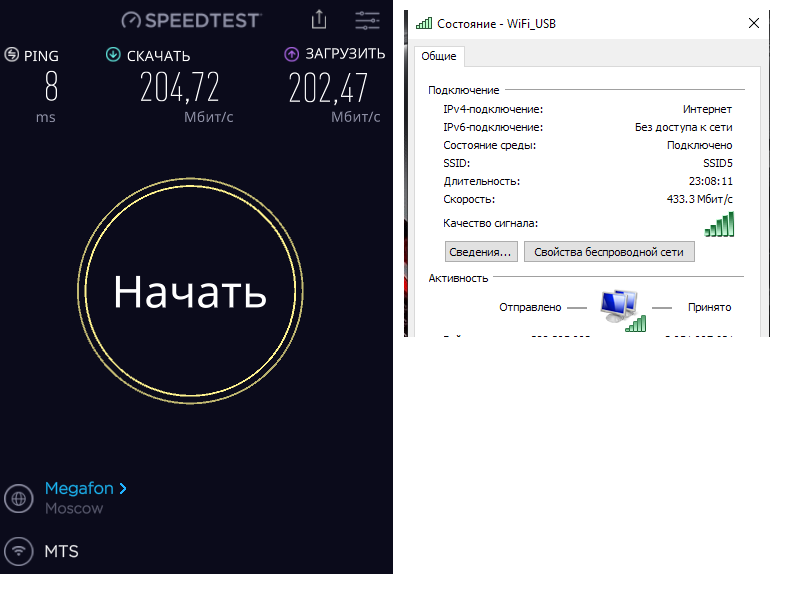Click the 202,47 upload speed result
The image size is (800, 600).
pyautogui.click(x=328, y=89)
